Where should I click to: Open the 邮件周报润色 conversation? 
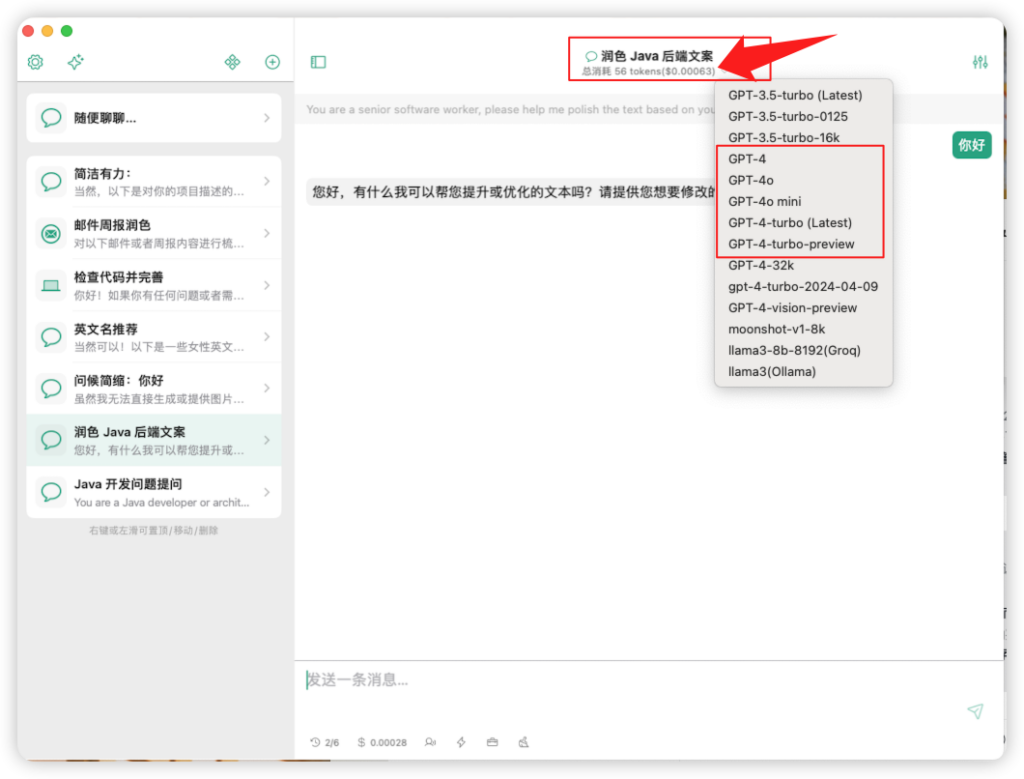(154, 233)
